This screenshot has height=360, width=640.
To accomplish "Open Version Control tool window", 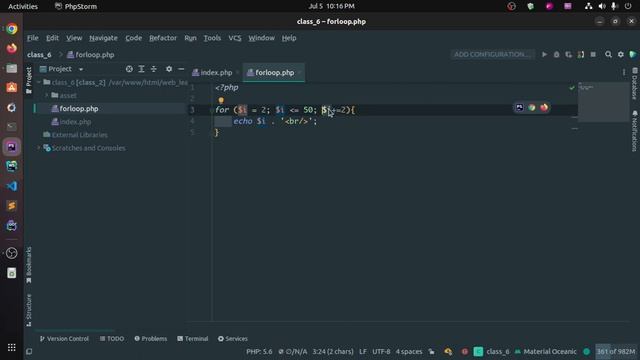I will pos(64,339).
